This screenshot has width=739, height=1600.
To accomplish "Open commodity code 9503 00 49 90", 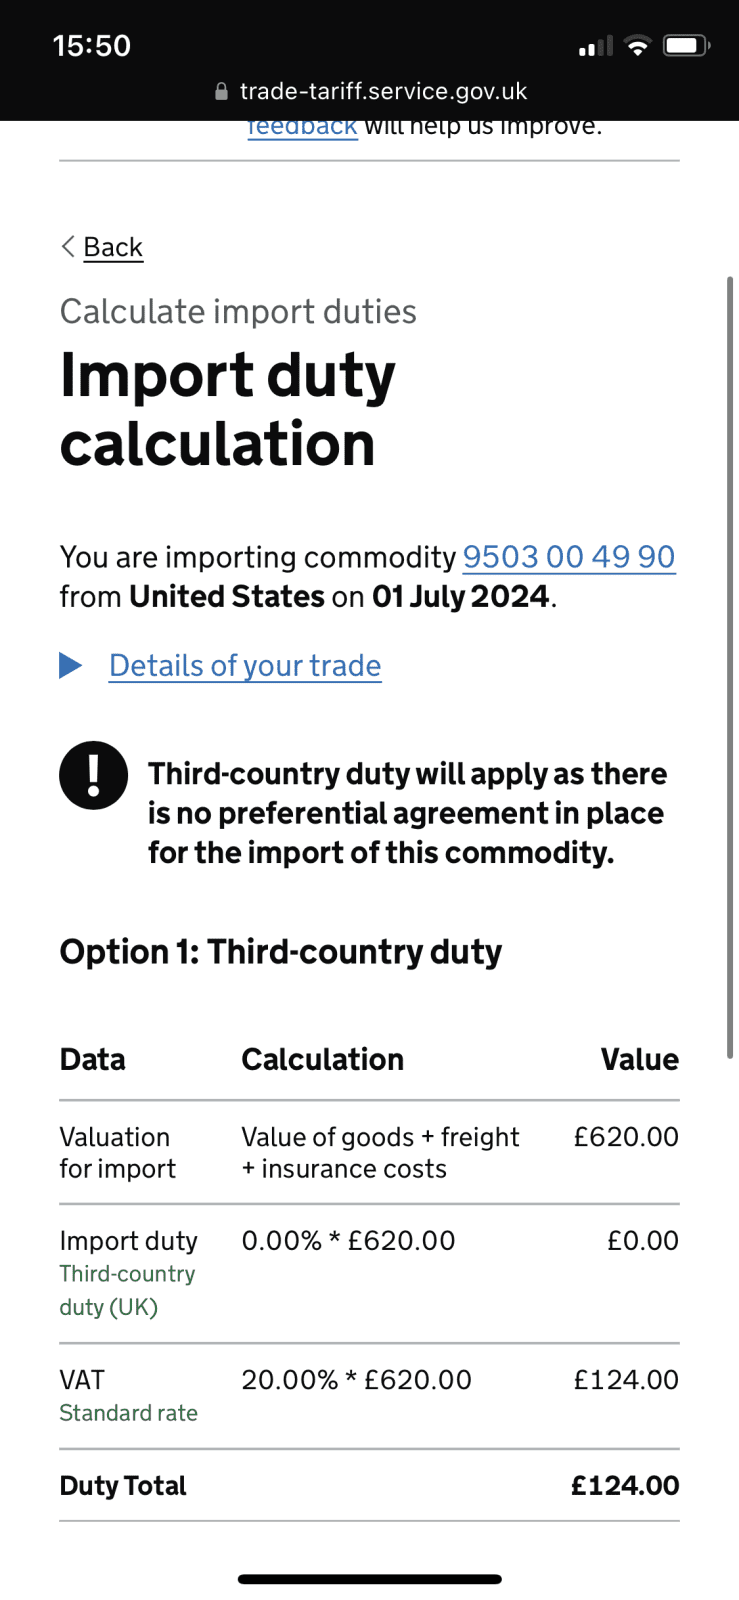I will (x=568, y=557).
